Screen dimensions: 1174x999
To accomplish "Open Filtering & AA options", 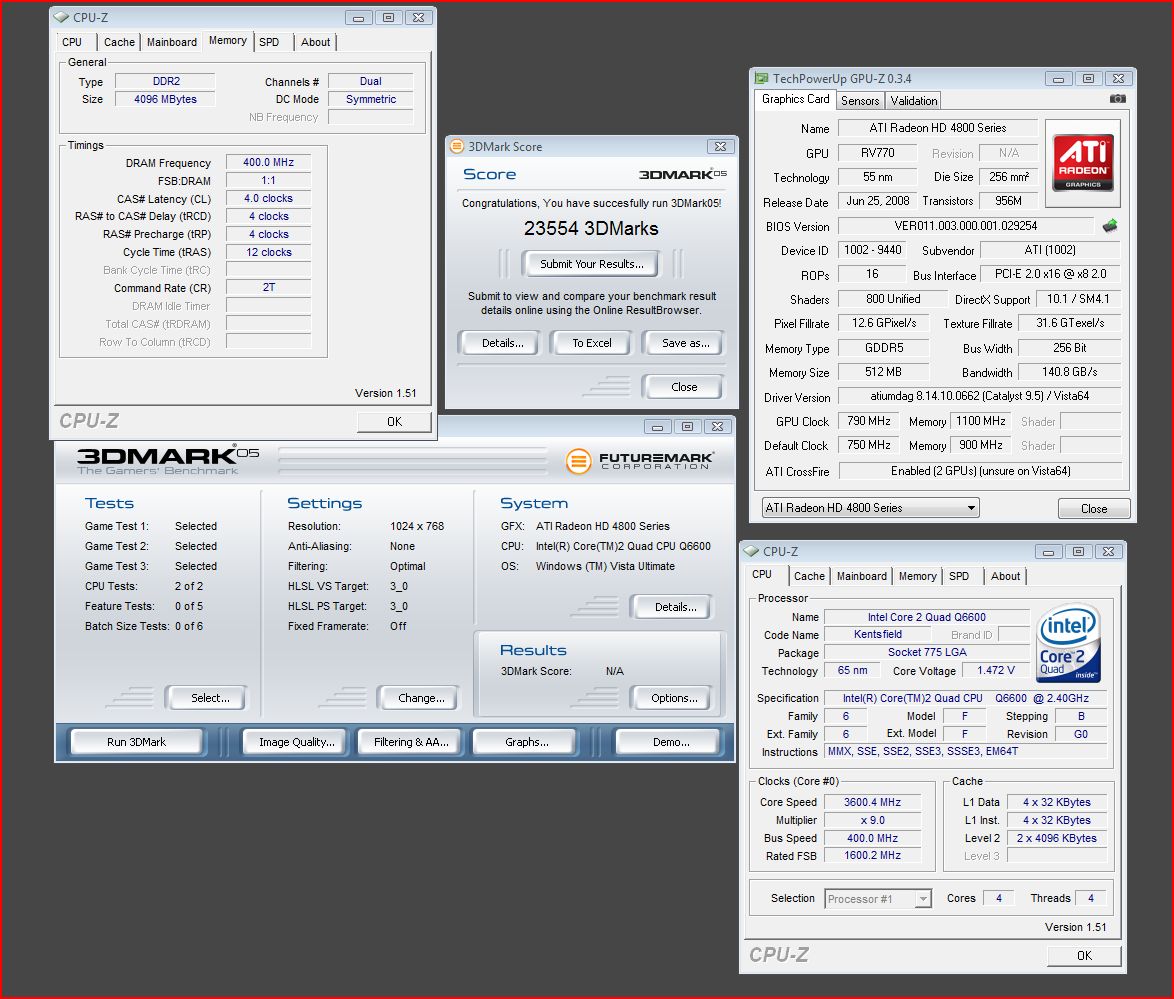I will [411, 742].
